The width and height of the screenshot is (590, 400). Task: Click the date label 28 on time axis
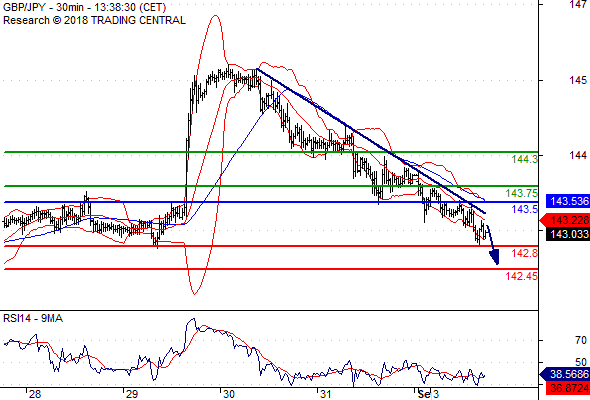point(35,394)
